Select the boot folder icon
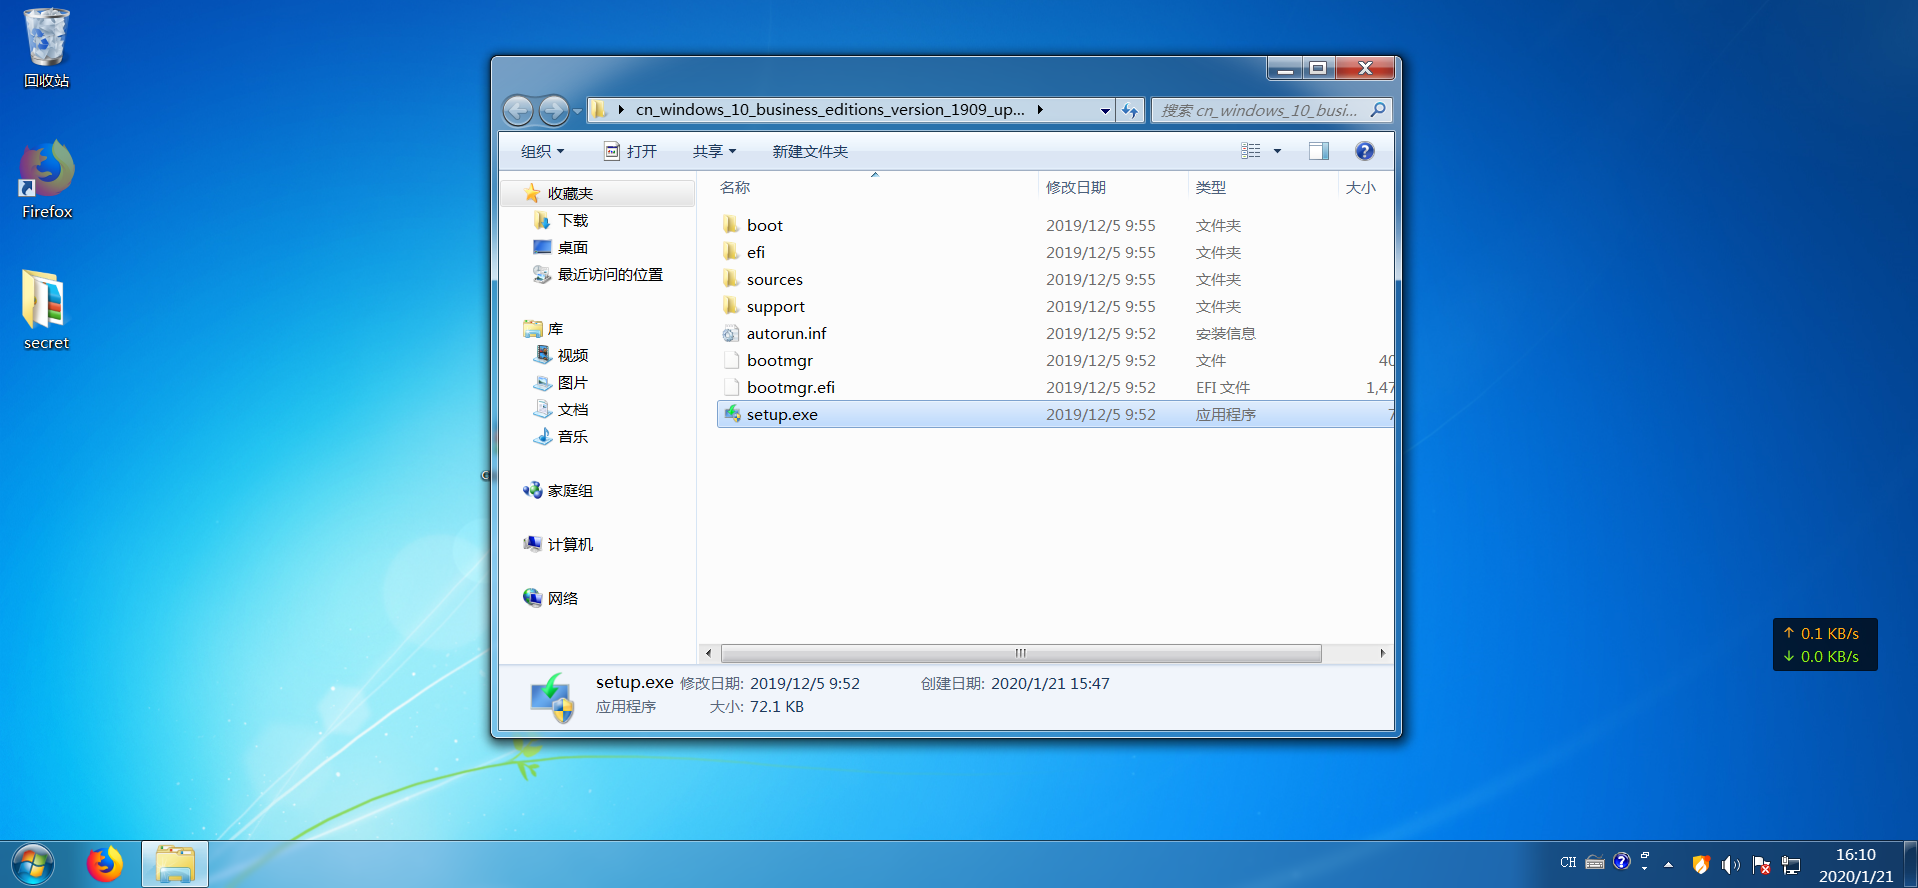 [x=732, y=225]
